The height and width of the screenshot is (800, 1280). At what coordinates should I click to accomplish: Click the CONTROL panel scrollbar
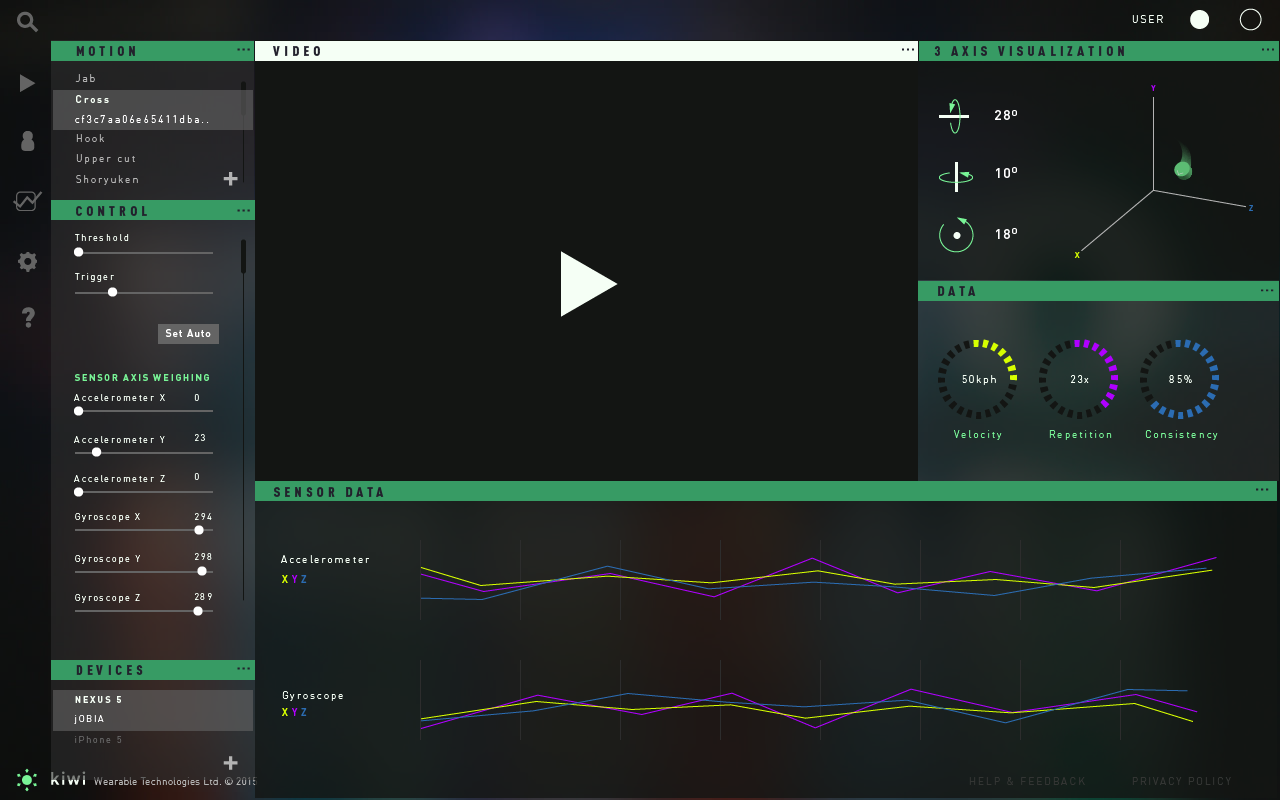click(243, 256)
